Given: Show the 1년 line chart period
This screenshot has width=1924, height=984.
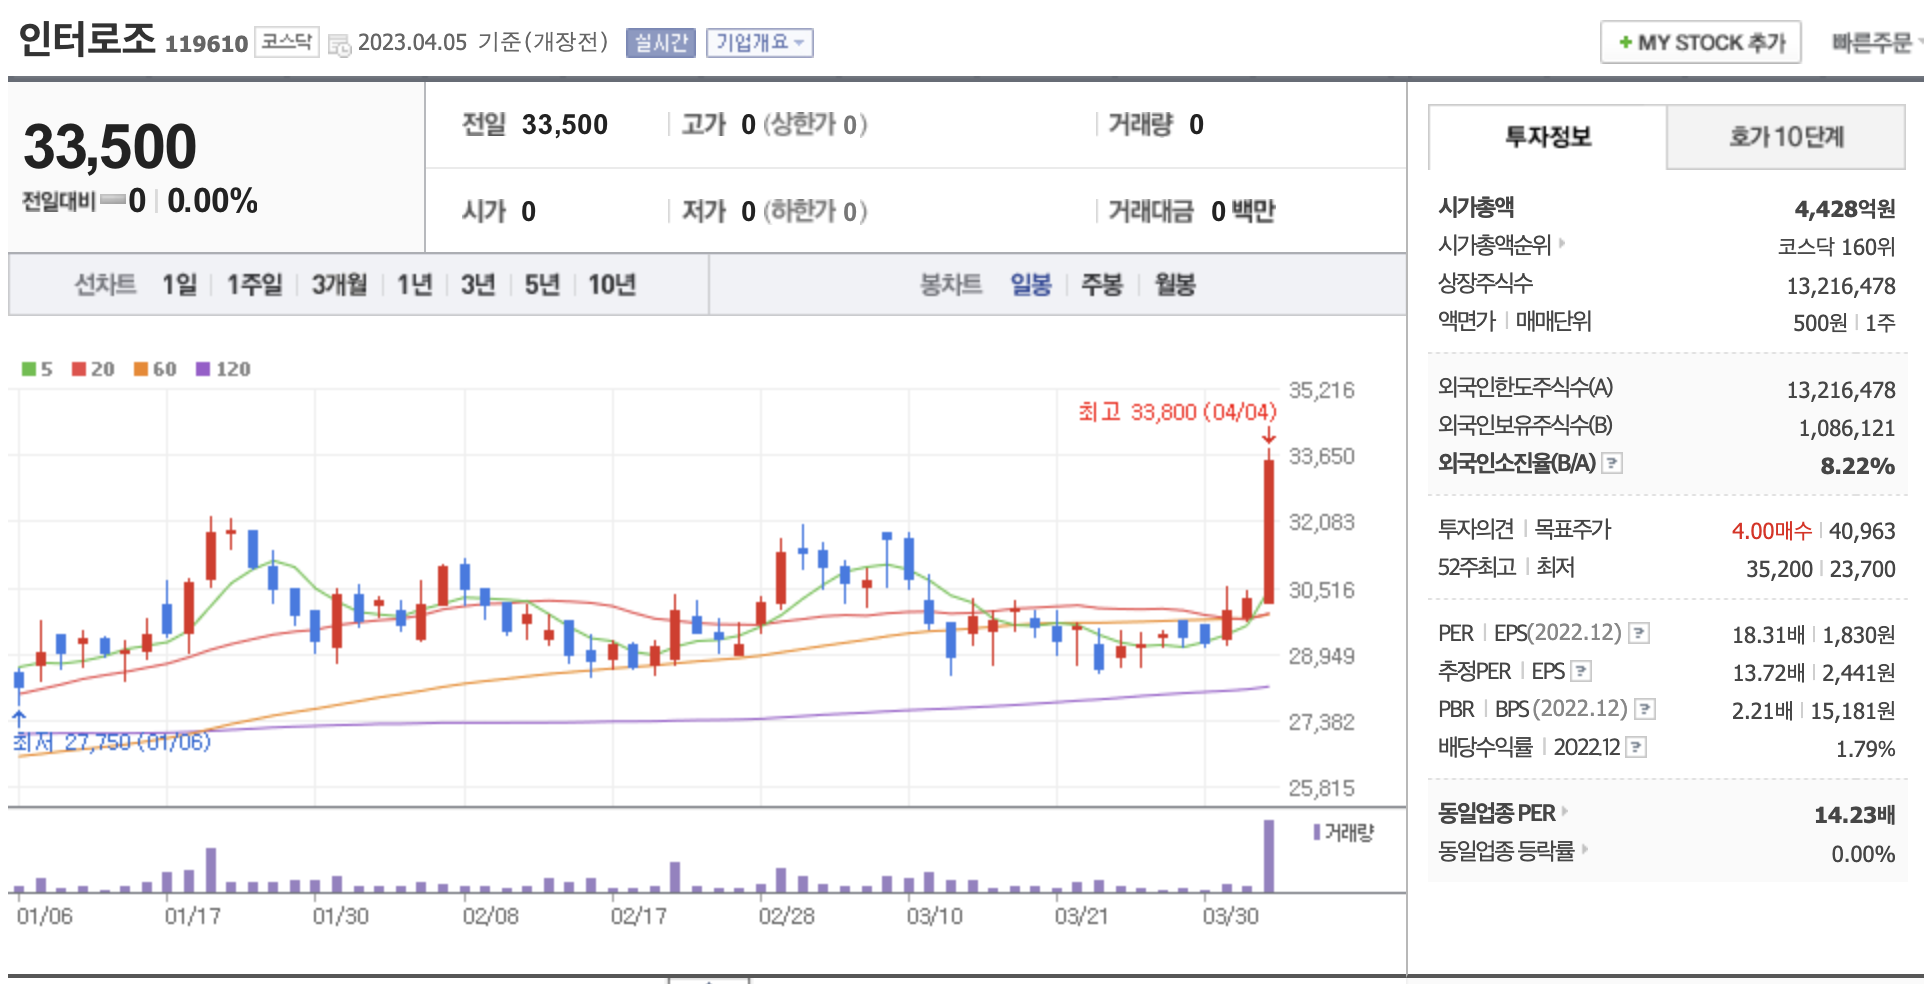Looking at the screenshot, I should tap(414, 285).
